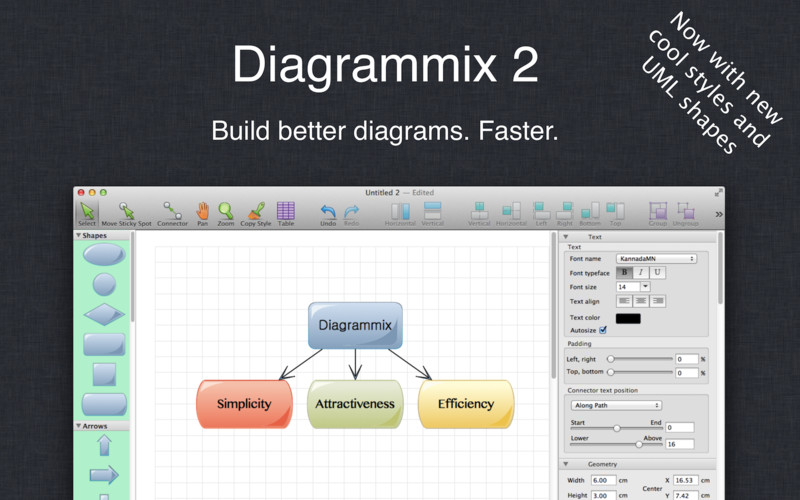The width and height of the screenshot is (800, 500).
Task: Select the red Simplicity node
Action: click(x=244, y=404)
